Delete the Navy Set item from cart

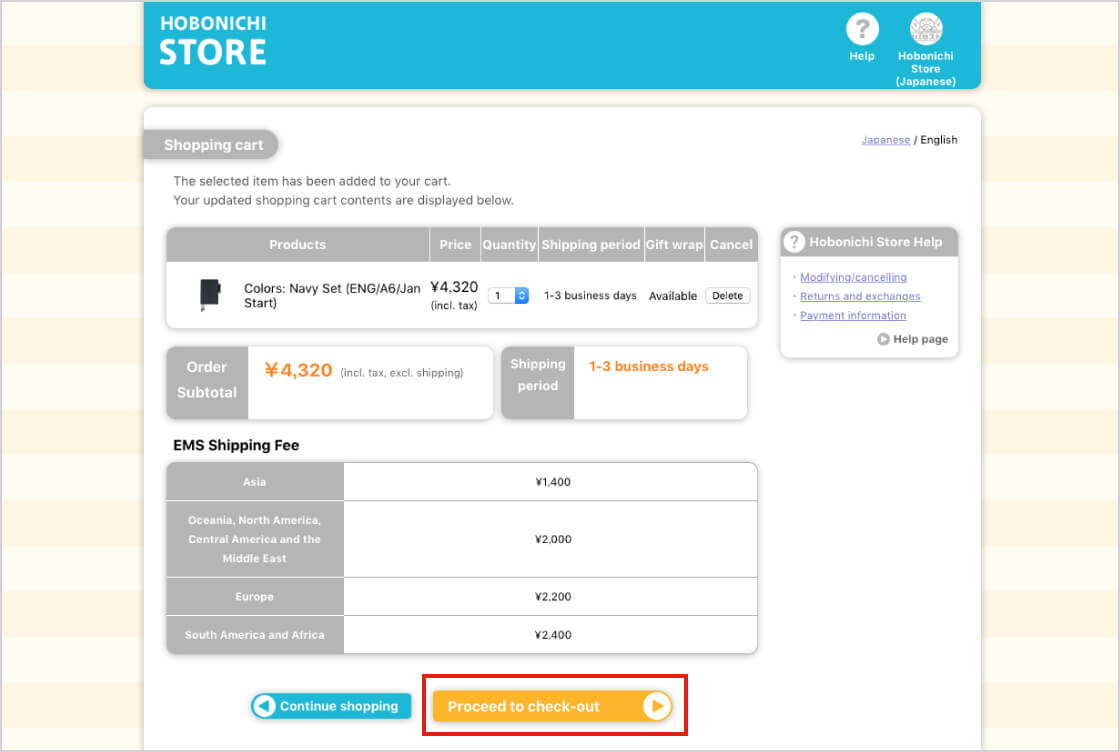(727, 296)
